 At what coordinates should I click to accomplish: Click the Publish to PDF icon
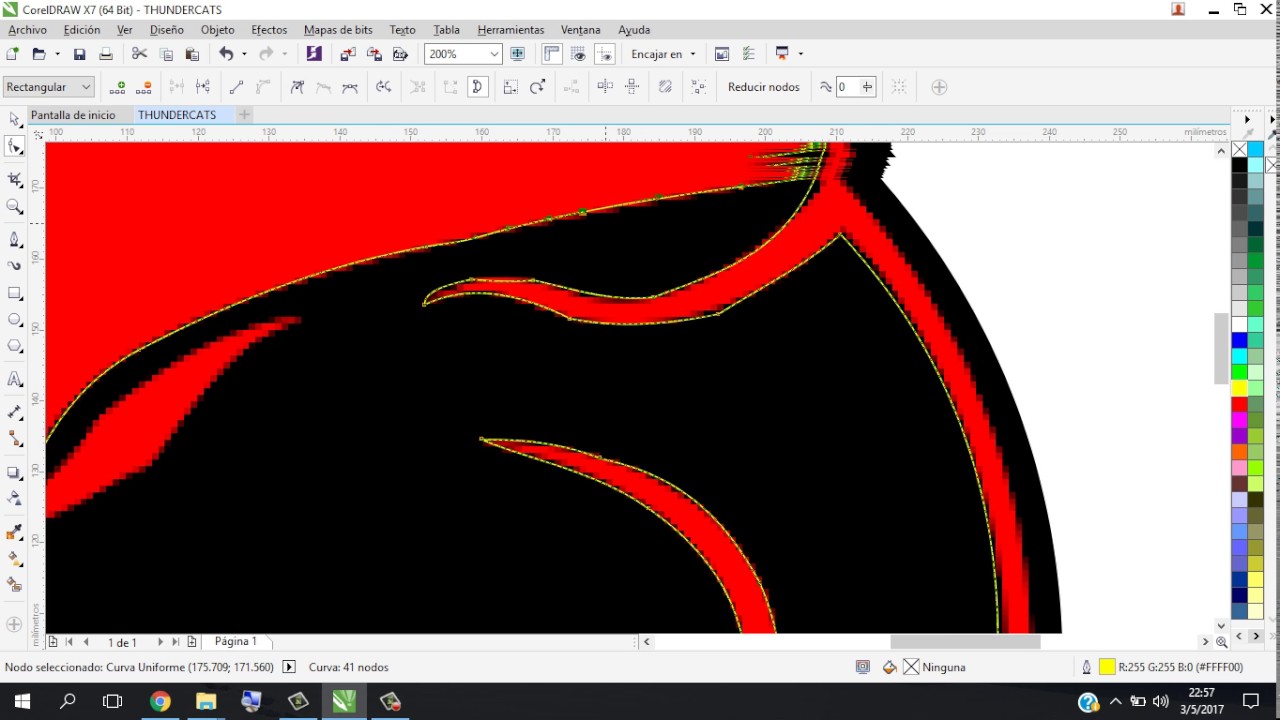[x=400, y=54]
